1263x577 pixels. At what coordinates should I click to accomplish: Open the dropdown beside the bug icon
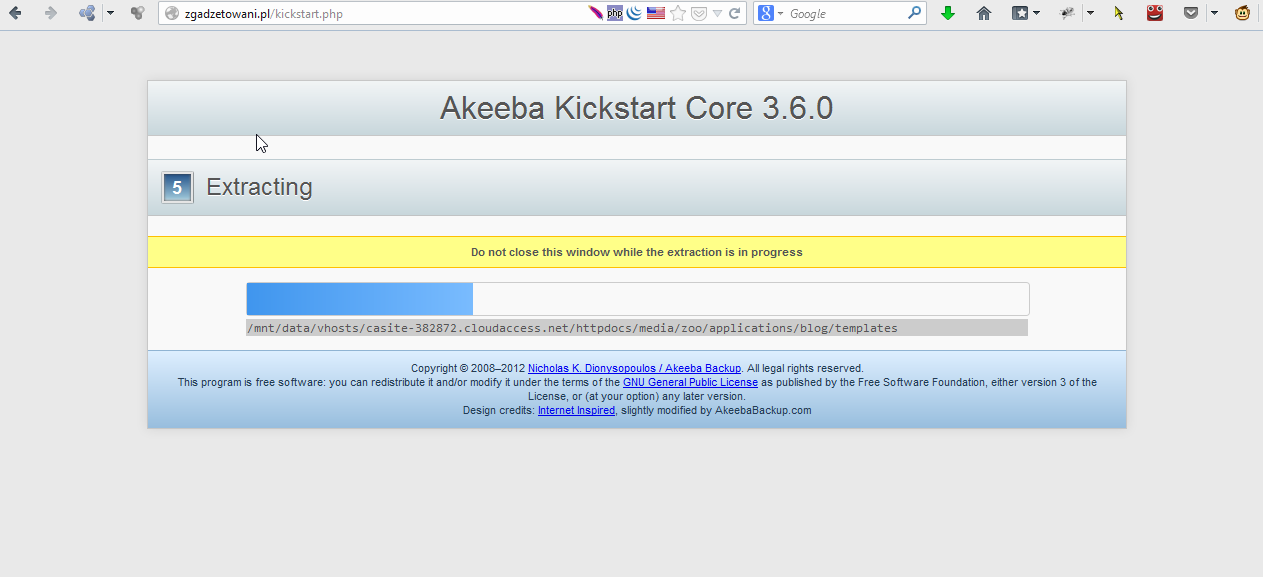pyautogui.click(x=1090, y=13)
